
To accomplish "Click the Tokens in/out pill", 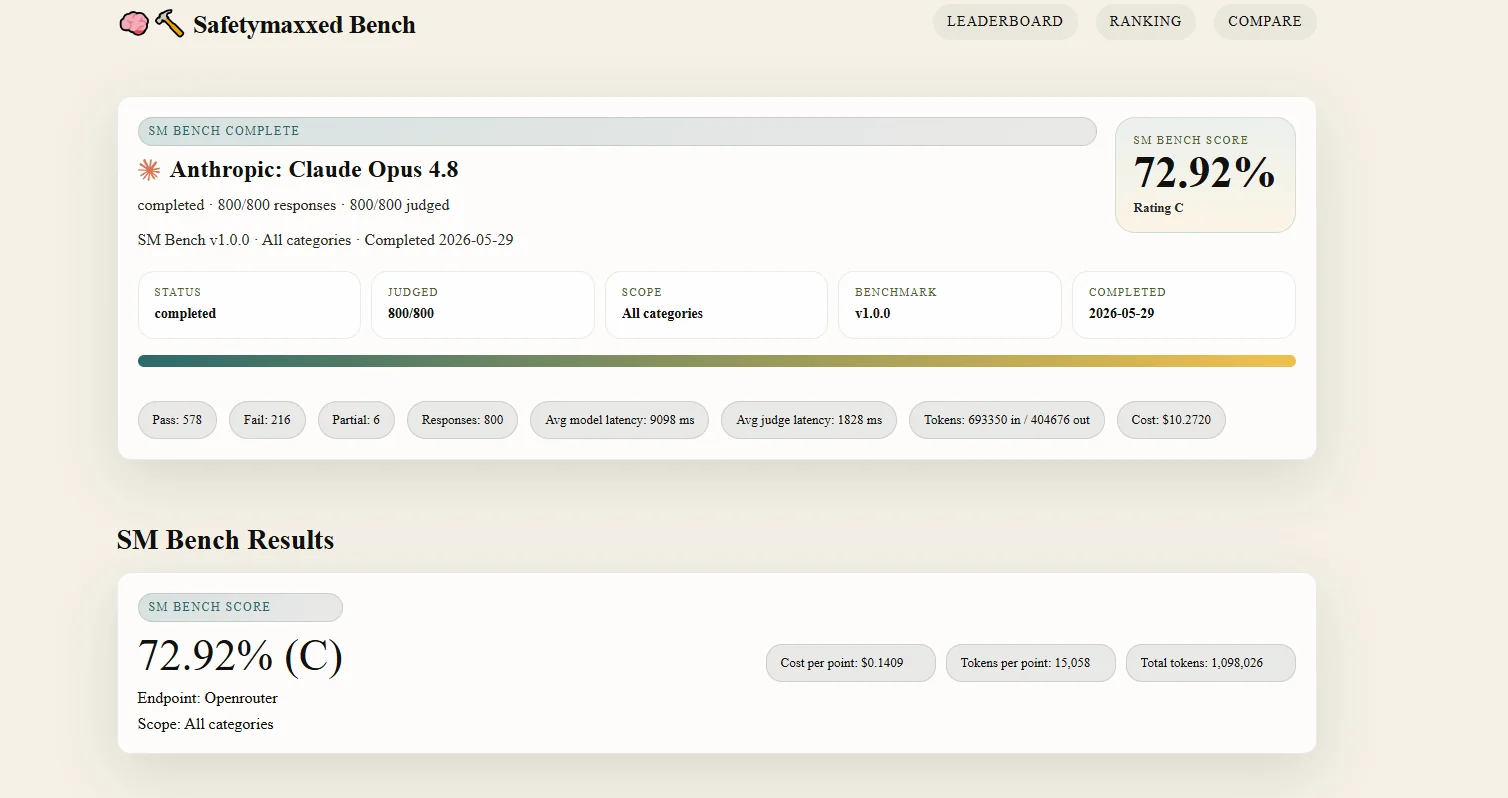I will coord(1007,420).
